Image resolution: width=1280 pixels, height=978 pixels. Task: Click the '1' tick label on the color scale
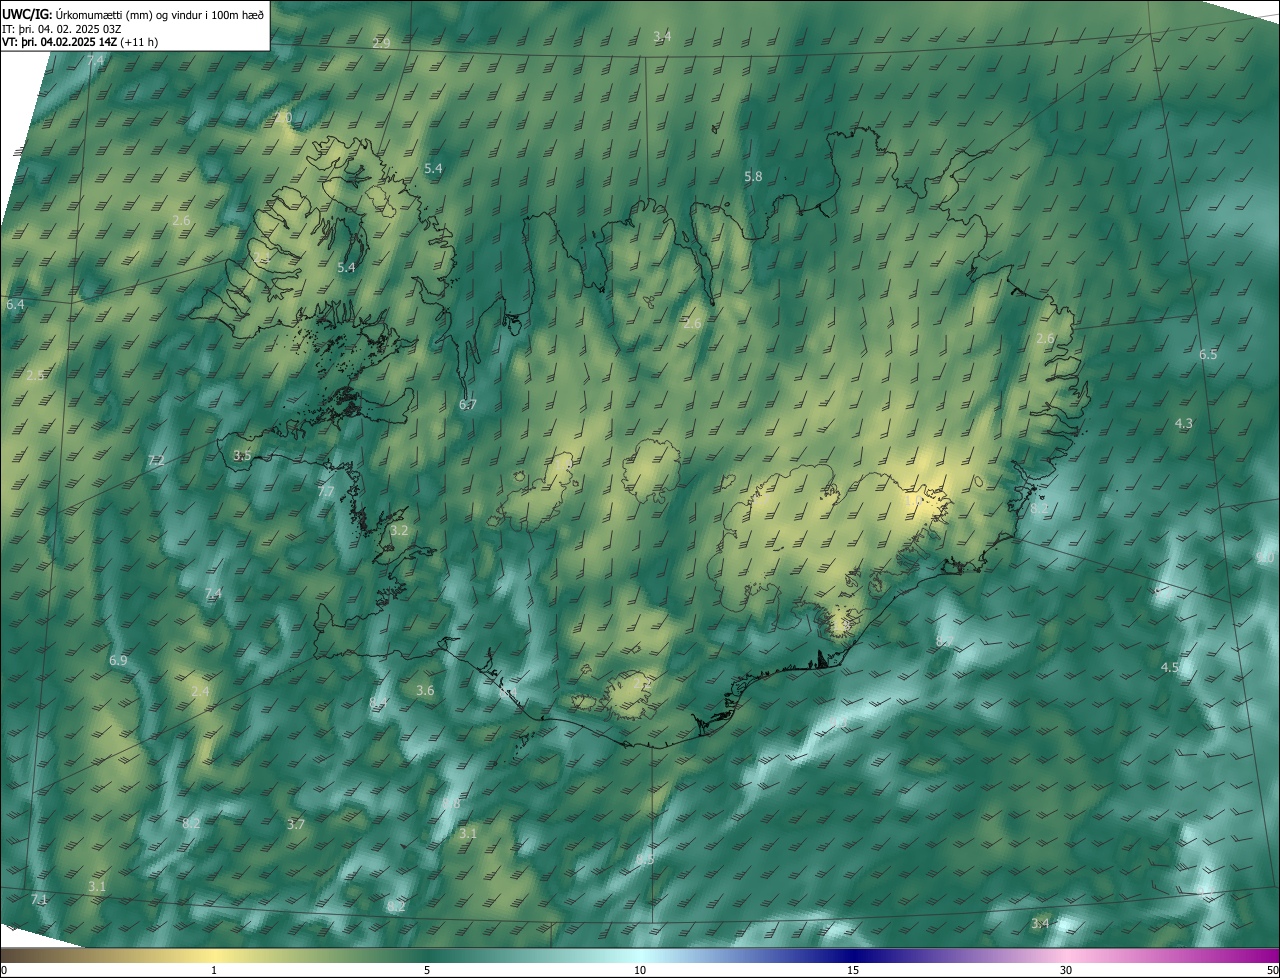[214, 970]
